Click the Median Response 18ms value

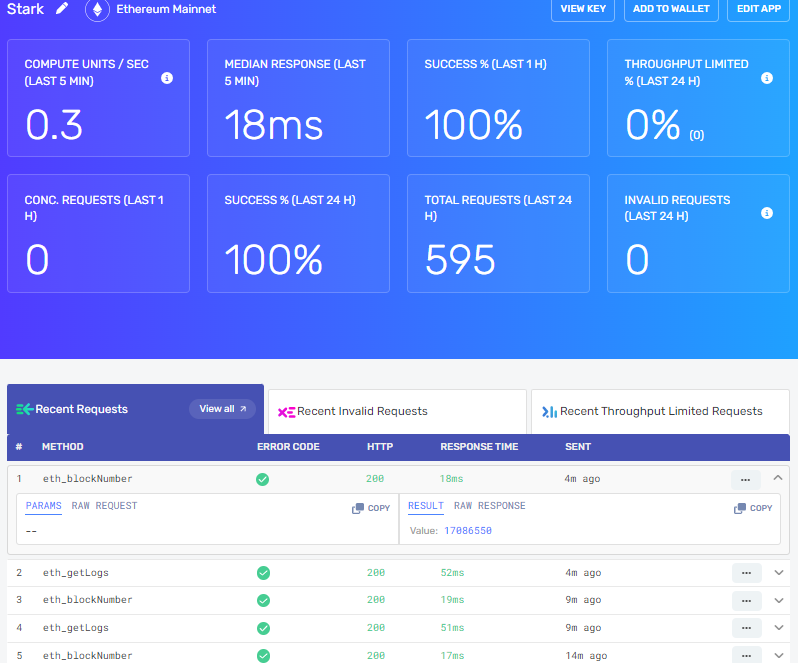click(x=274, y=125)
